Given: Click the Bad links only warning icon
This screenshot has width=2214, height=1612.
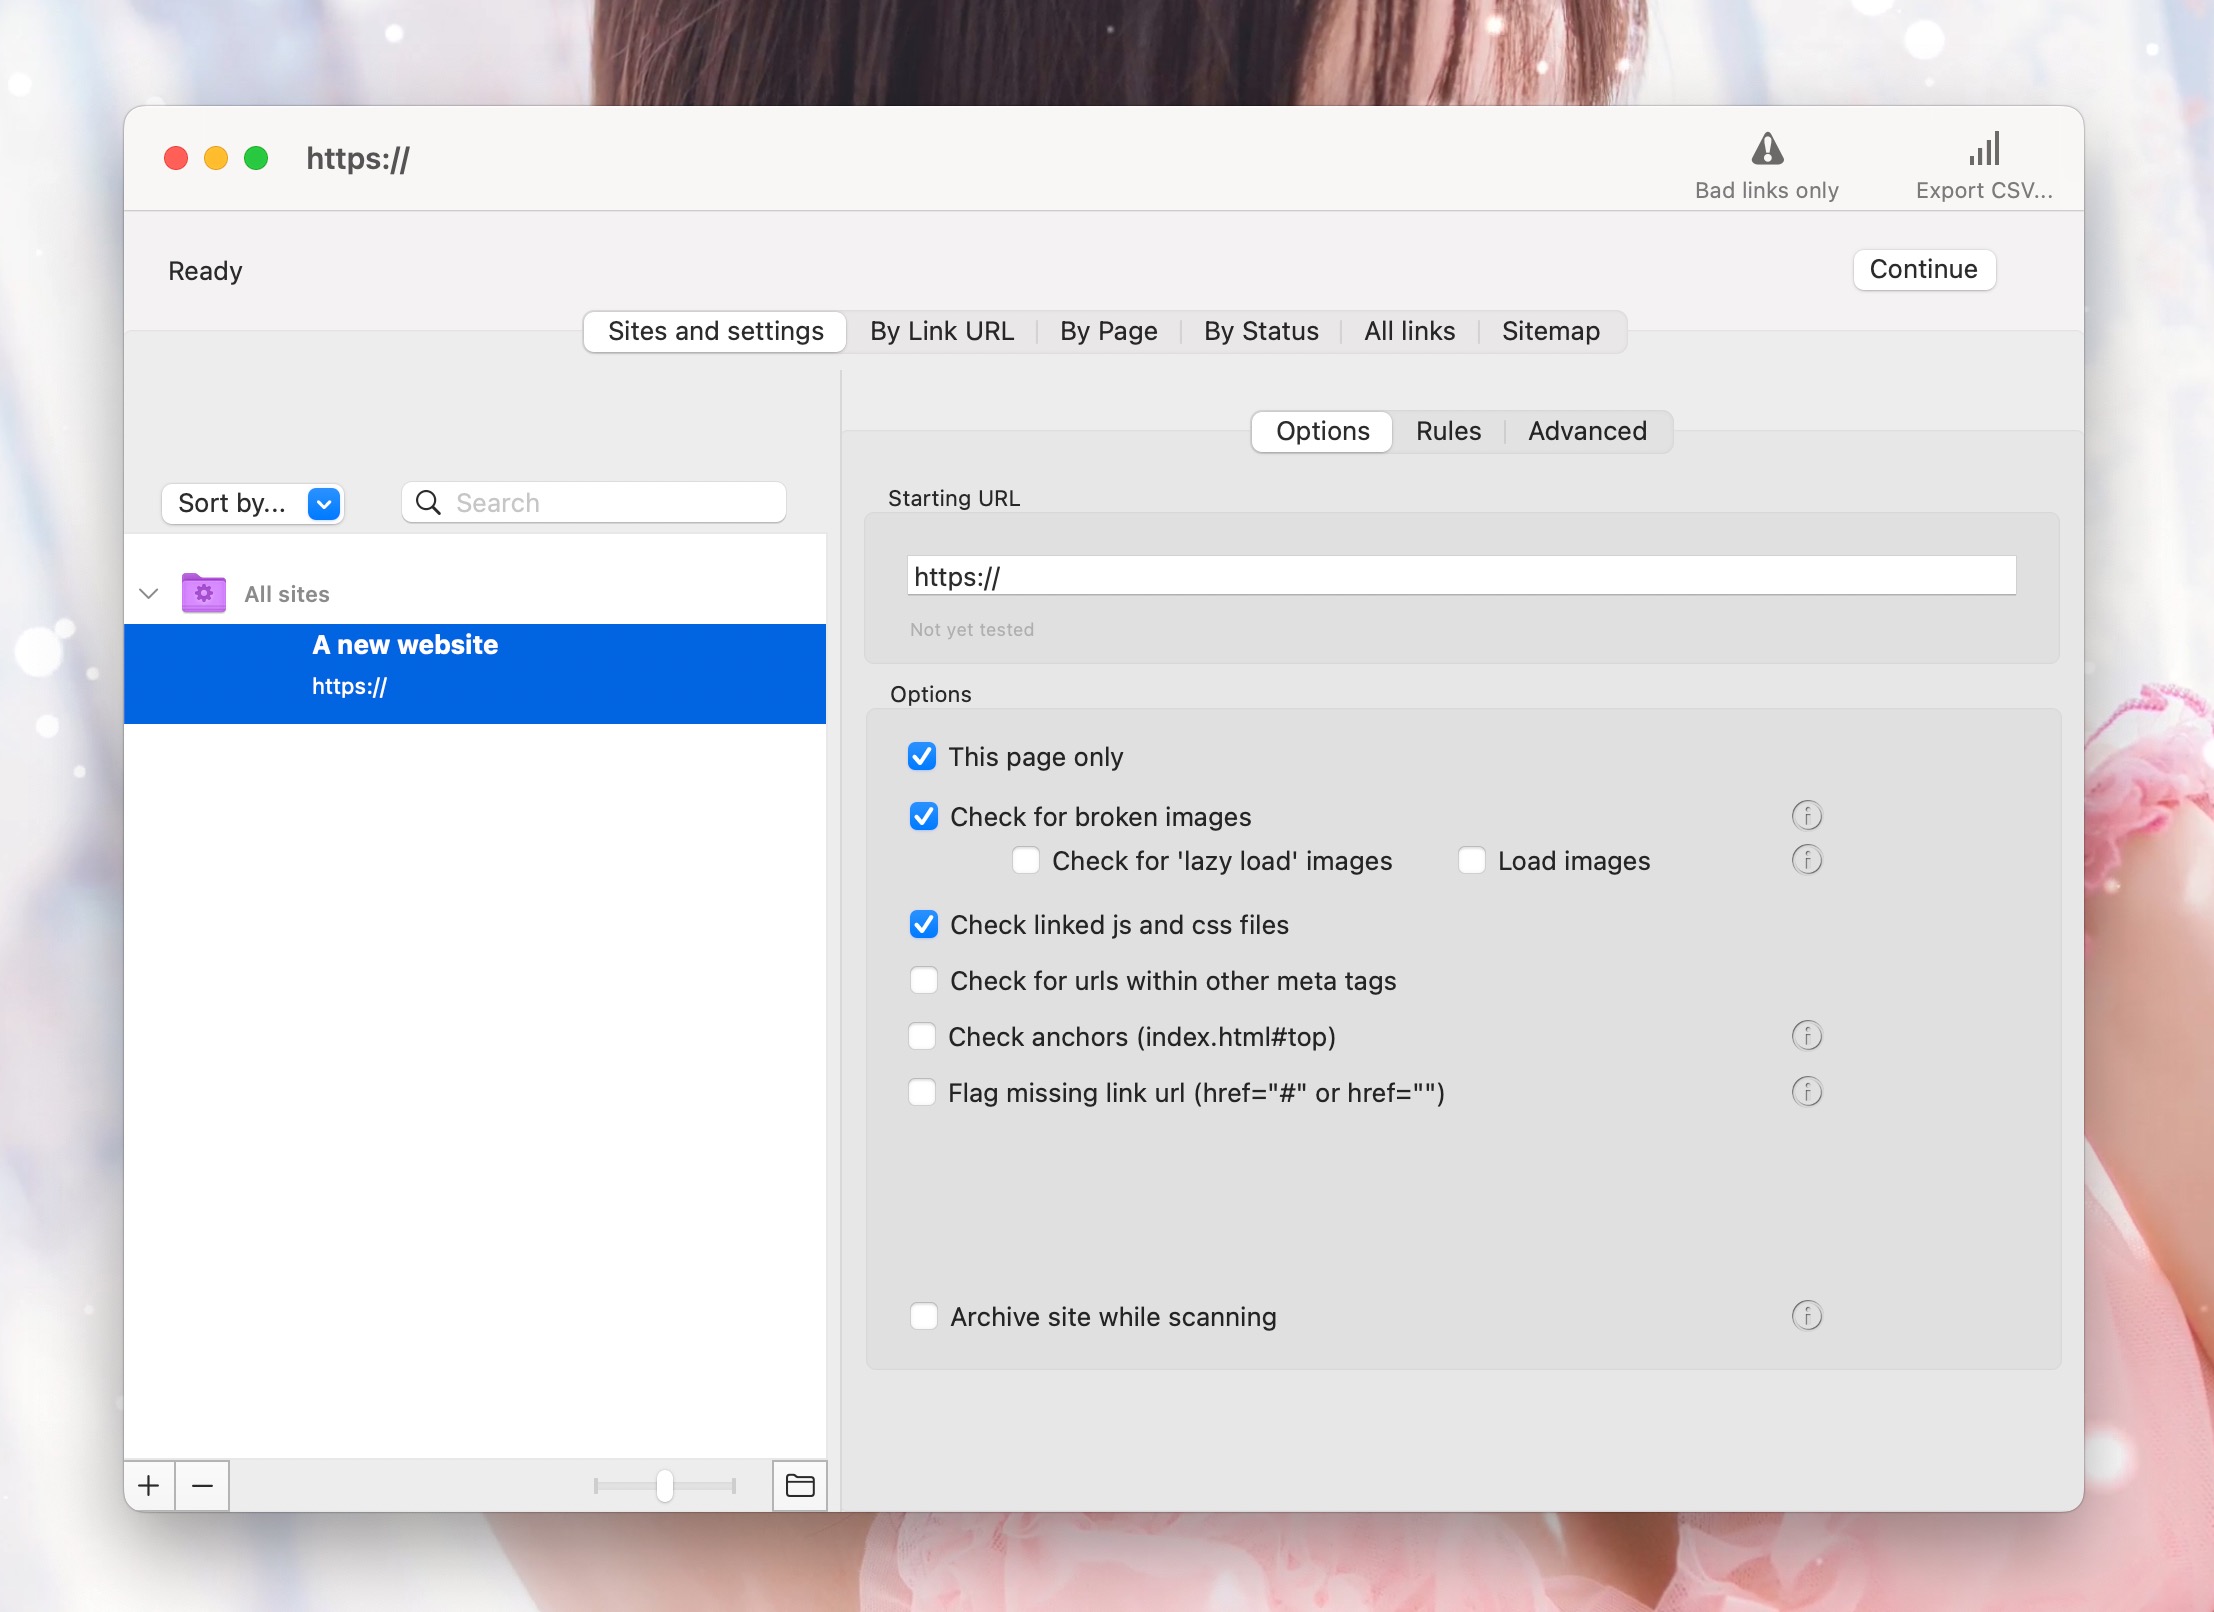Looking at the screenshot, I should click(1767, 150).
